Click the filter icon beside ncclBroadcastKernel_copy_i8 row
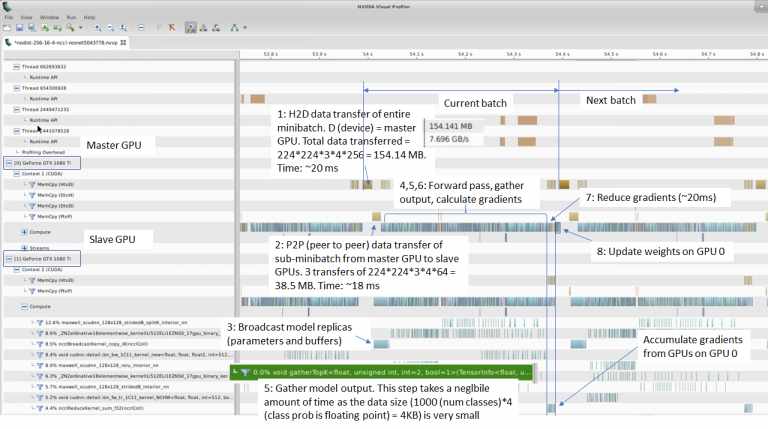This screenshot has width=768, height=429. point(42,343)
